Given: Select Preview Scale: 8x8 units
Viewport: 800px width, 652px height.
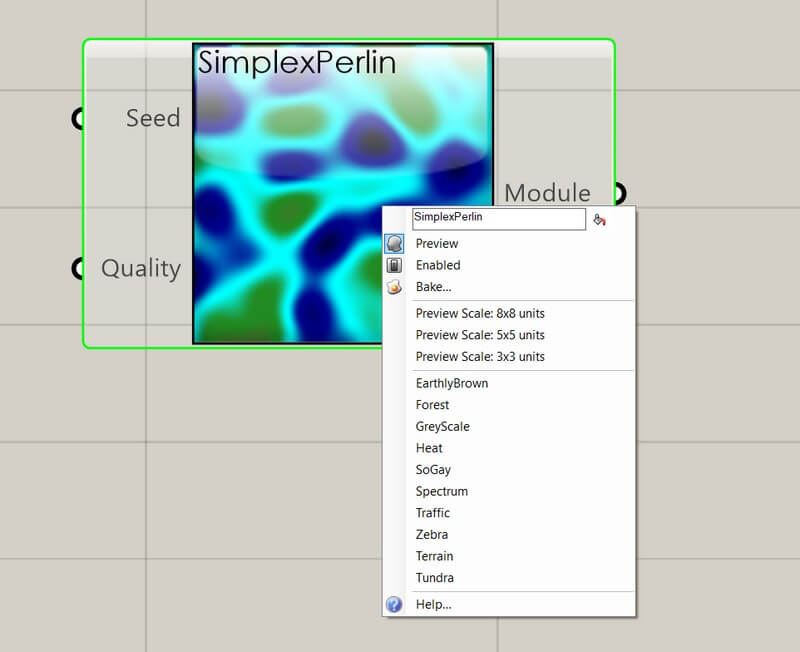Looking at the screenshot, I should coord(480,313).
